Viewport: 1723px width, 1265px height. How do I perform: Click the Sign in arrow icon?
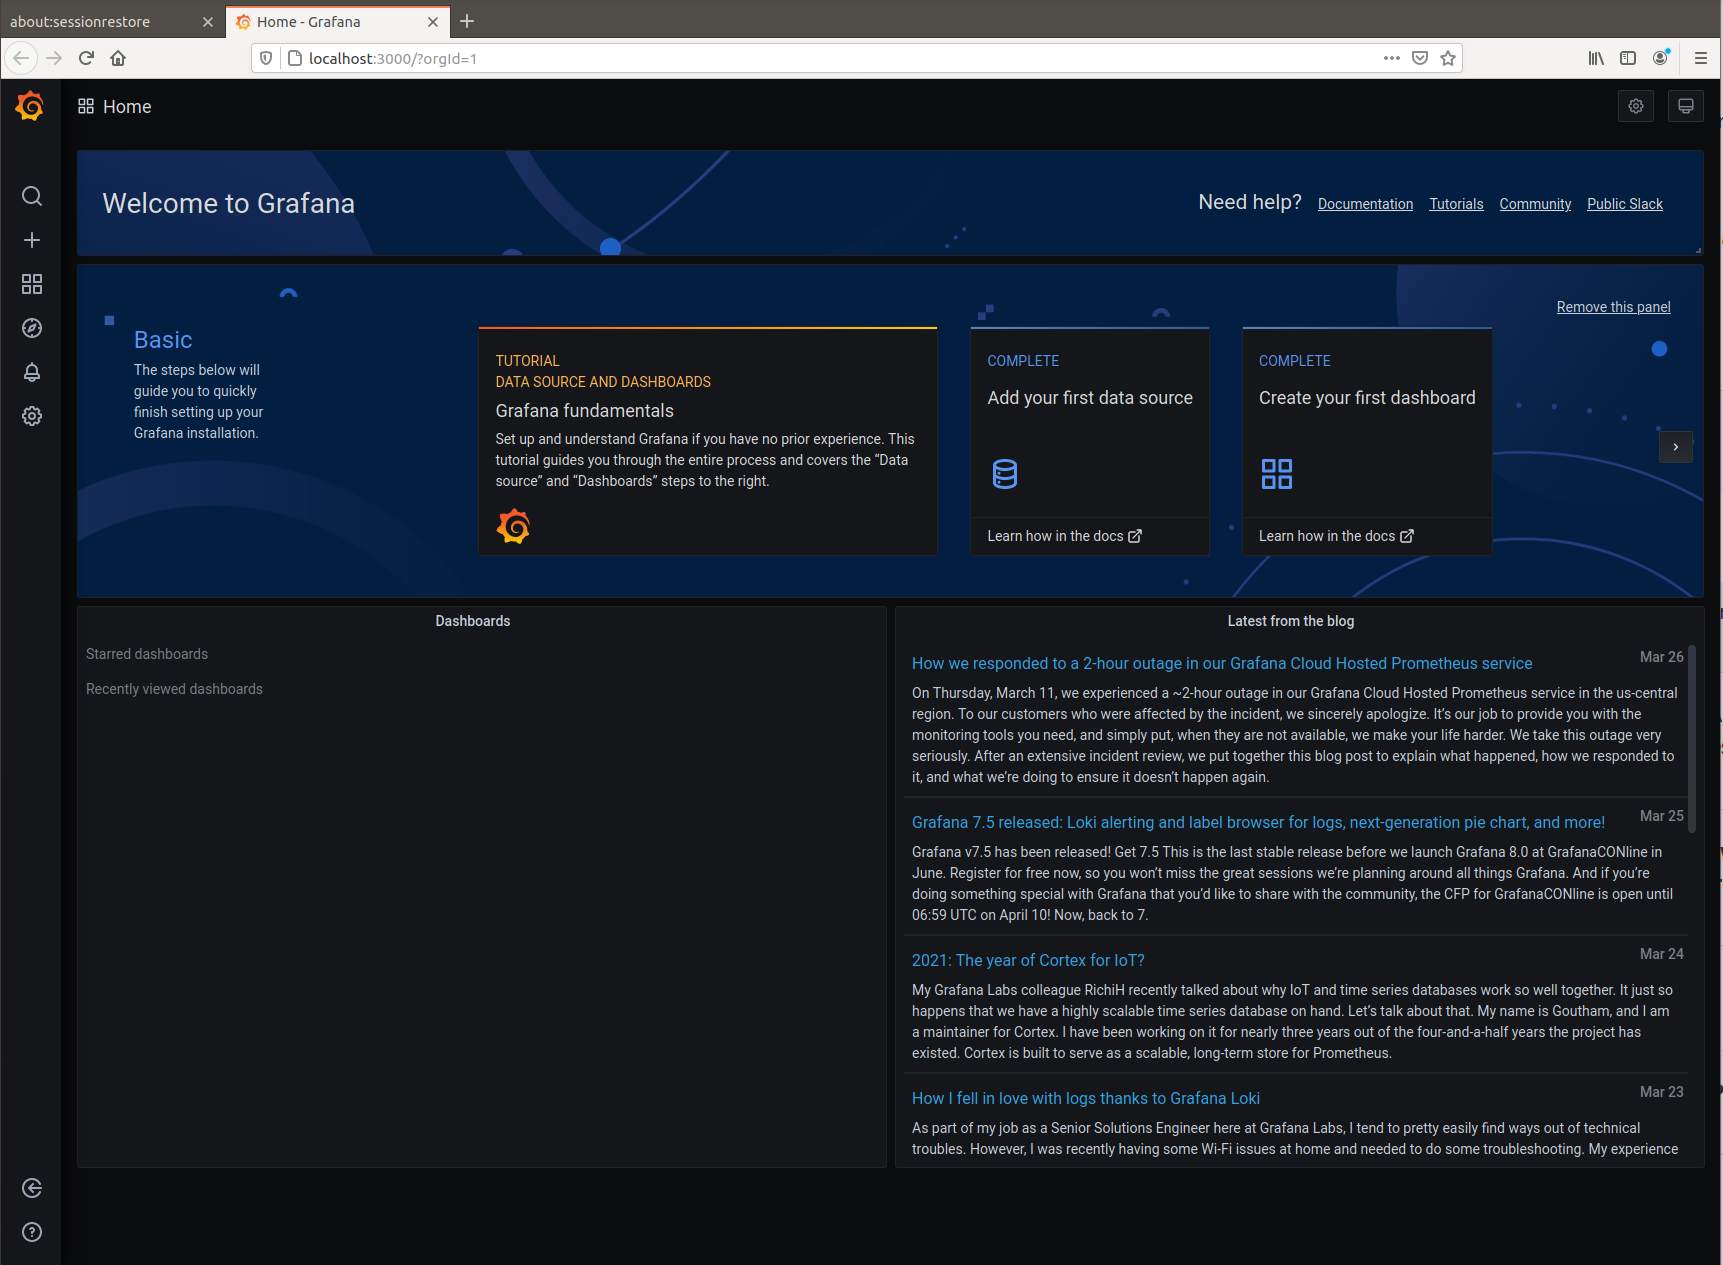pyautogui.click(x=32, y=1188)
